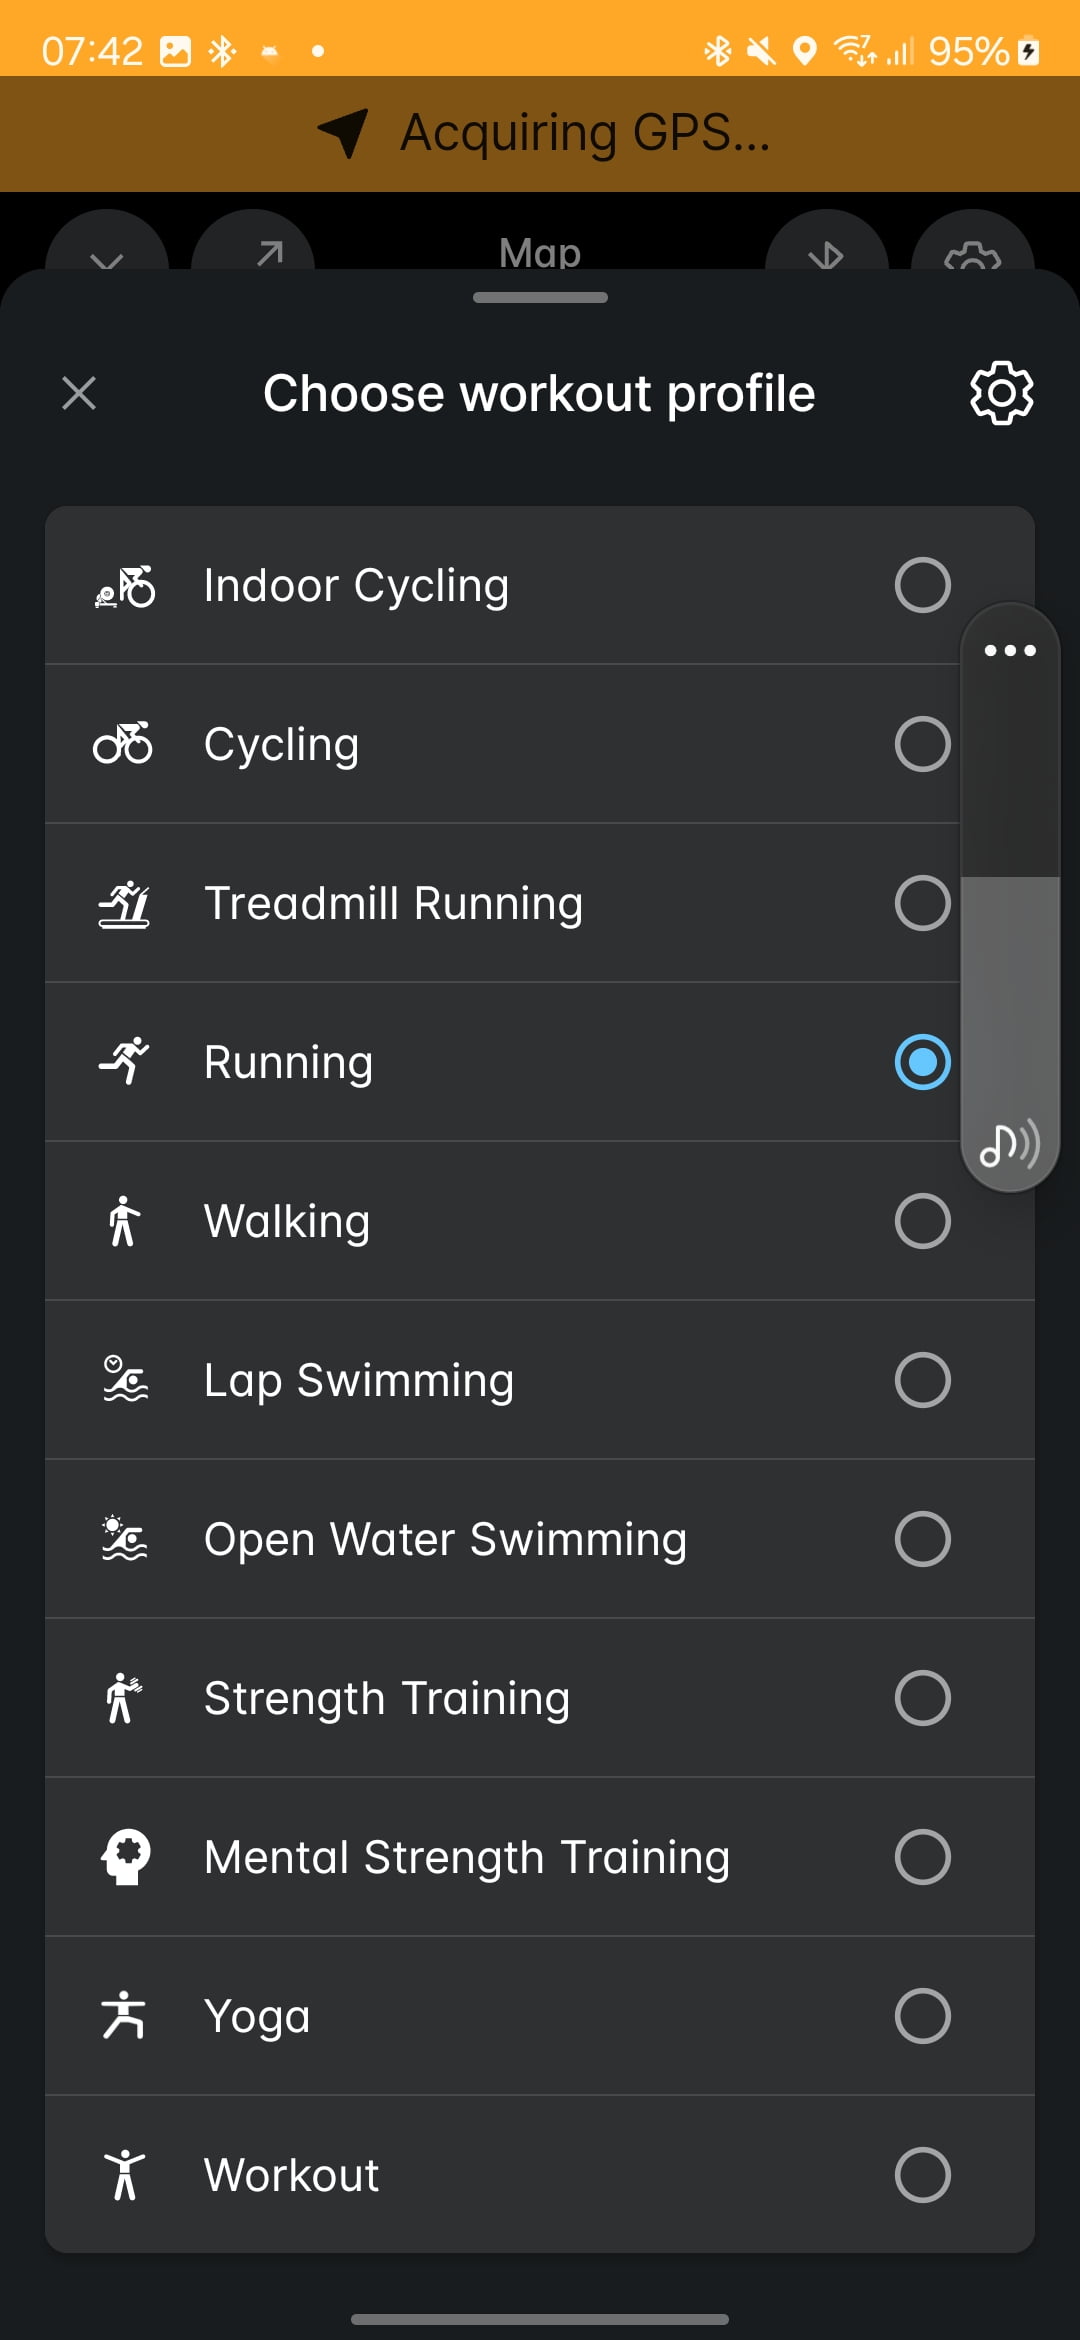Tap the Lap Swimming icon
Viewport: 1080px width, 2340px height.
[125, 1380]
